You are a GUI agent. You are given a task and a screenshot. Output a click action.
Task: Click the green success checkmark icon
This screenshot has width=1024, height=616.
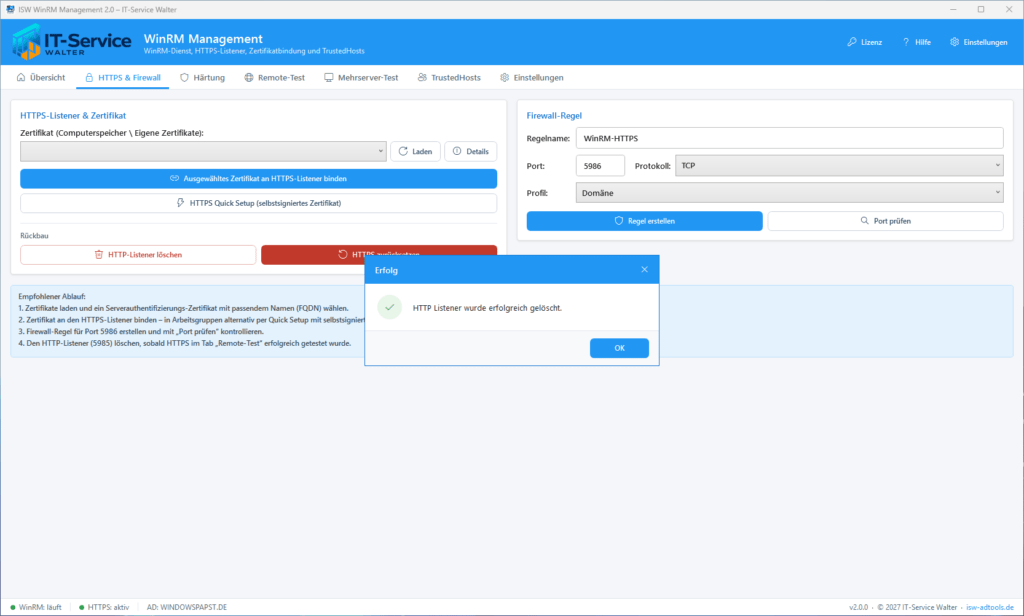pos(390,308)
